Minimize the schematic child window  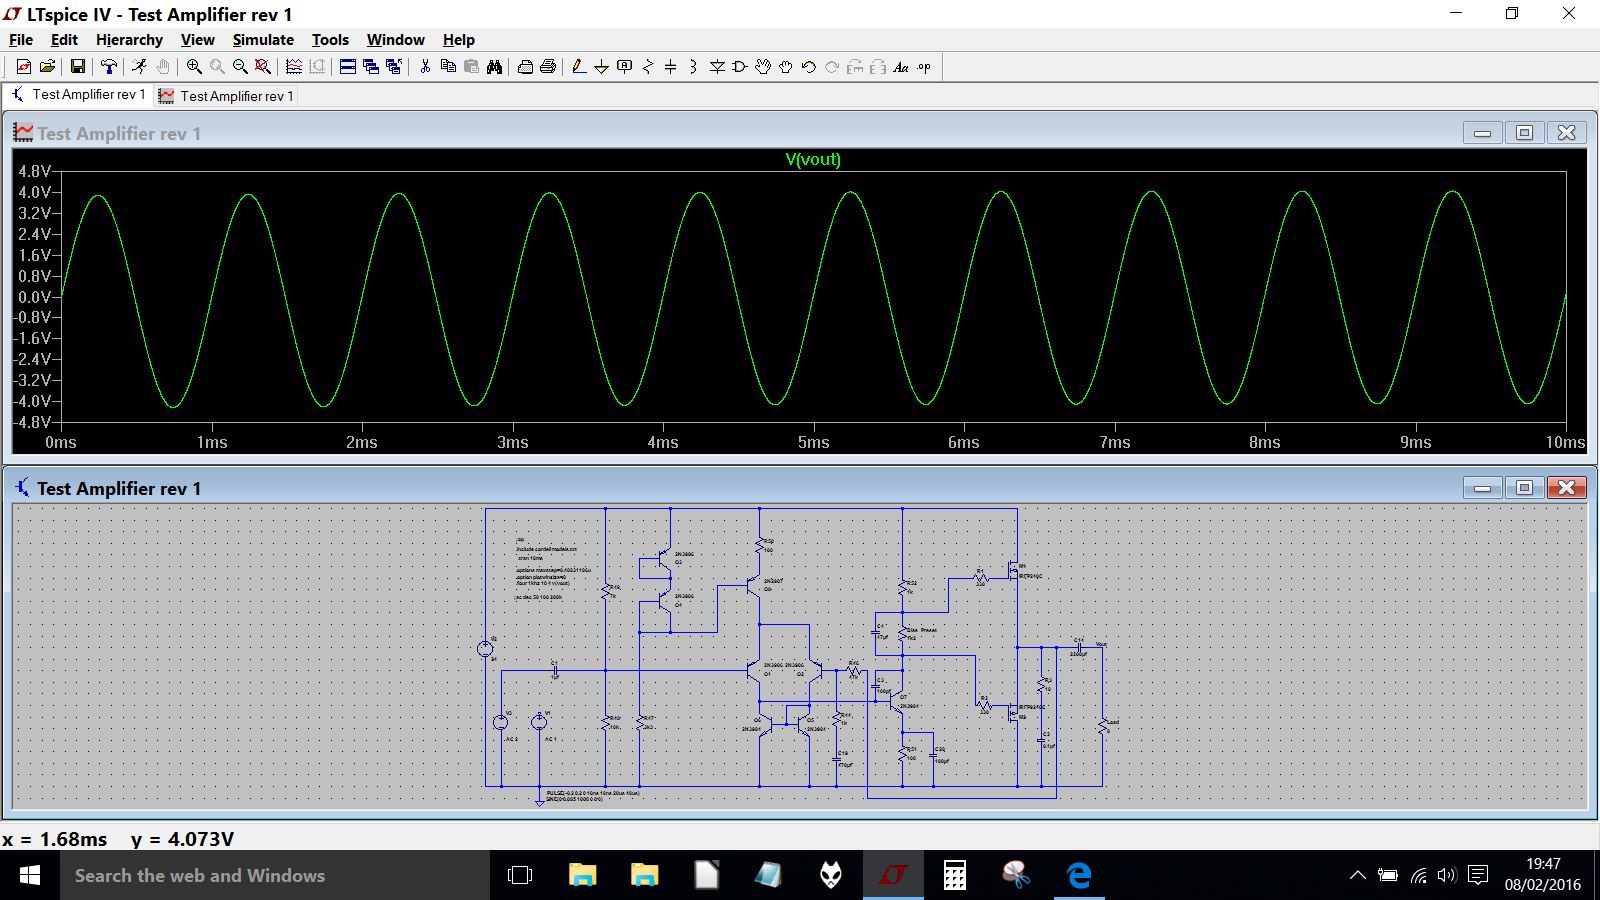[x=1482, y=487]
